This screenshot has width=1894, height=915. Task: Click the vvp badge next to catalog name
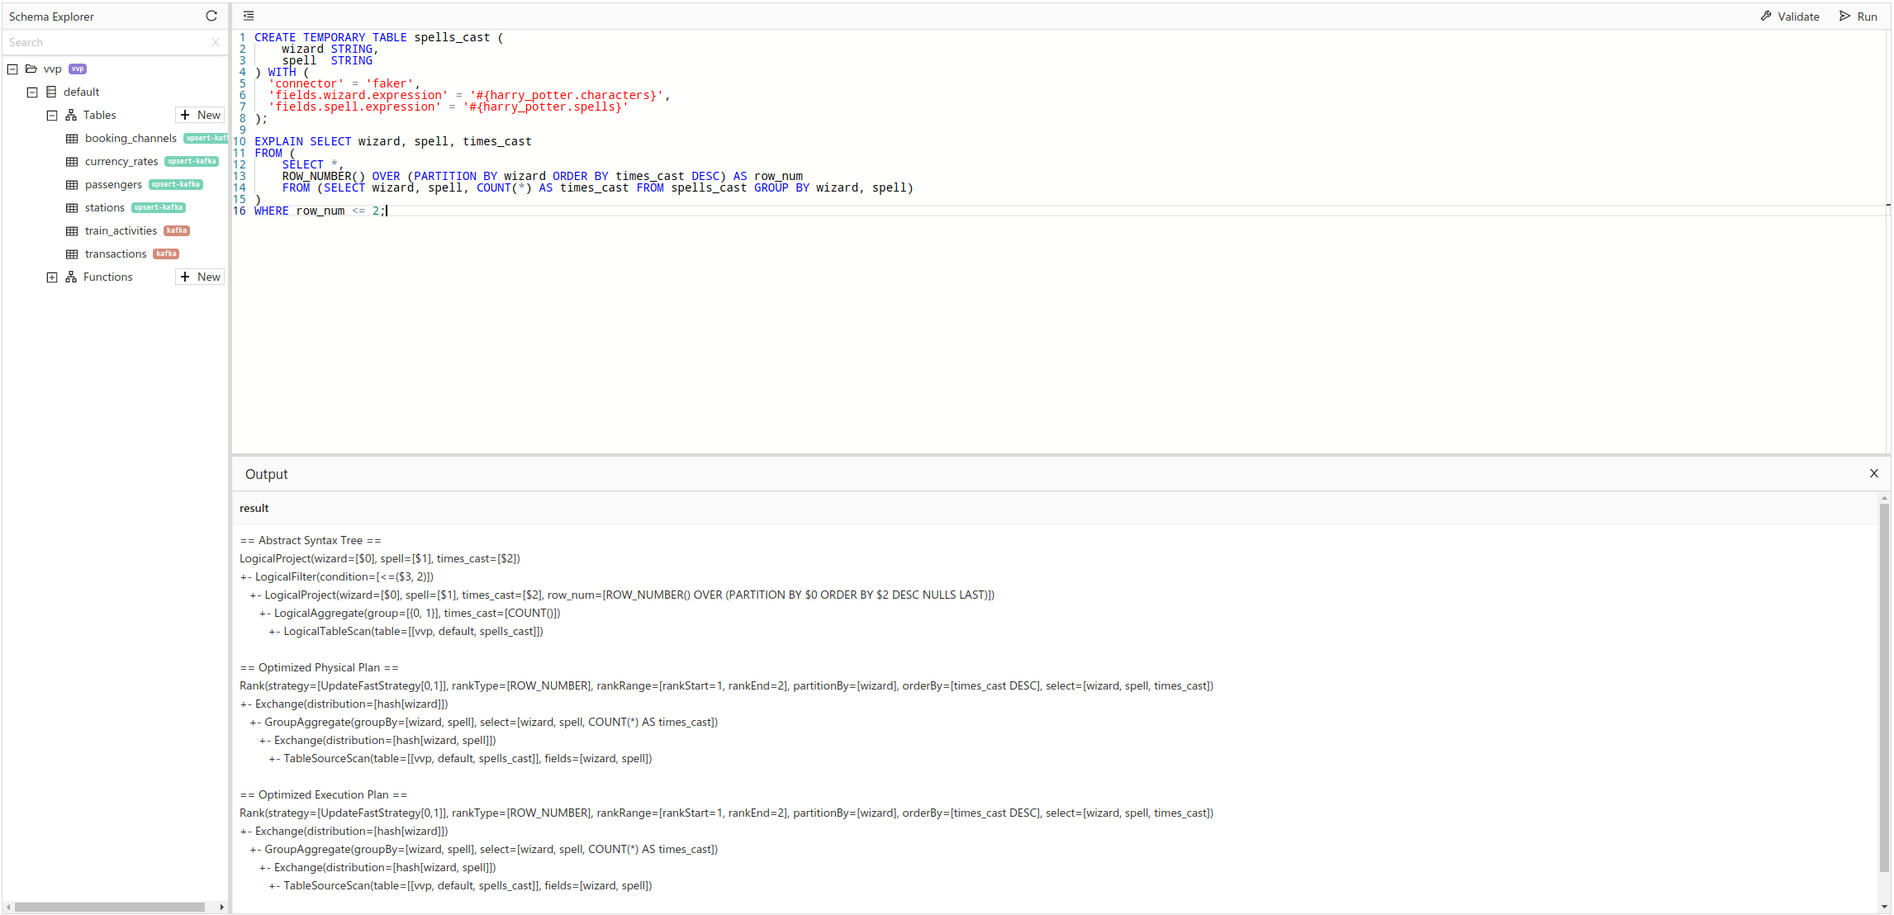click(78, 69)
